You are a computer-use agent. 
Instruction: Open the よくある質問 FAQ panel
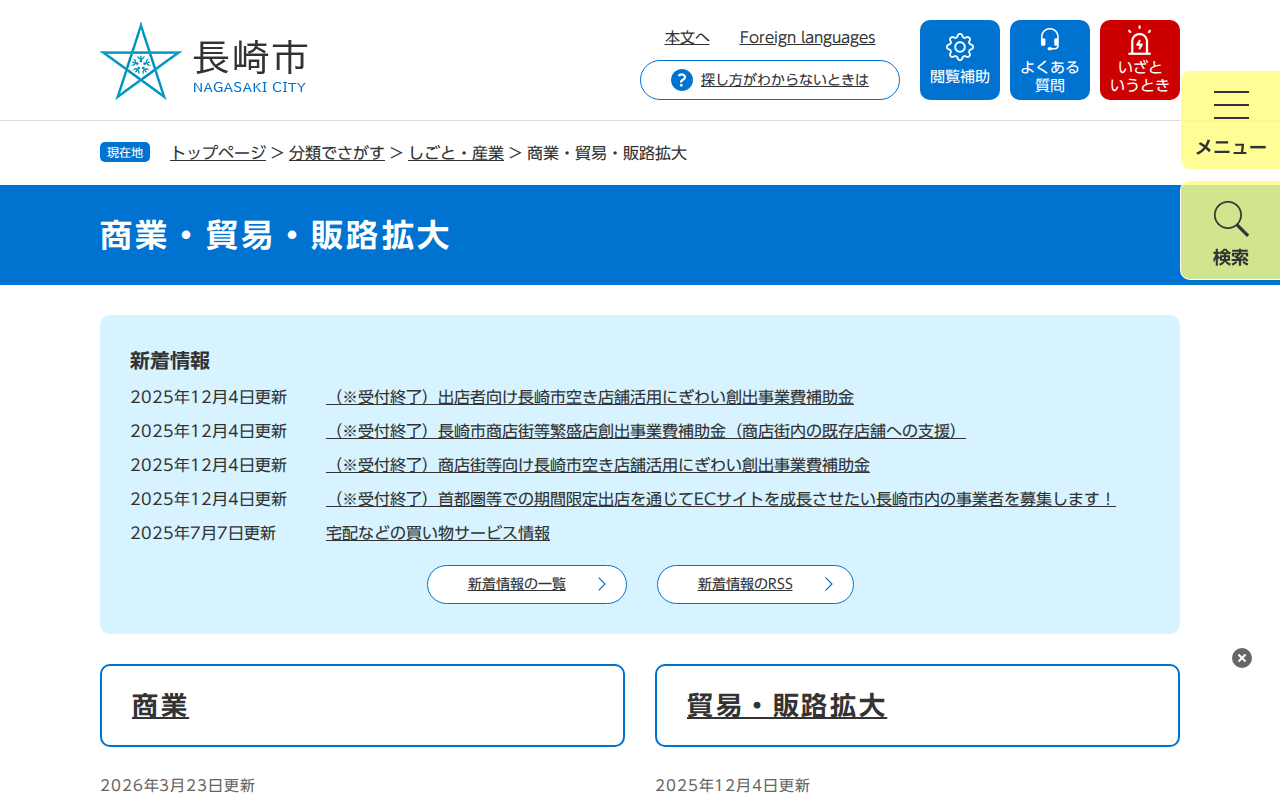[1049, 59]
